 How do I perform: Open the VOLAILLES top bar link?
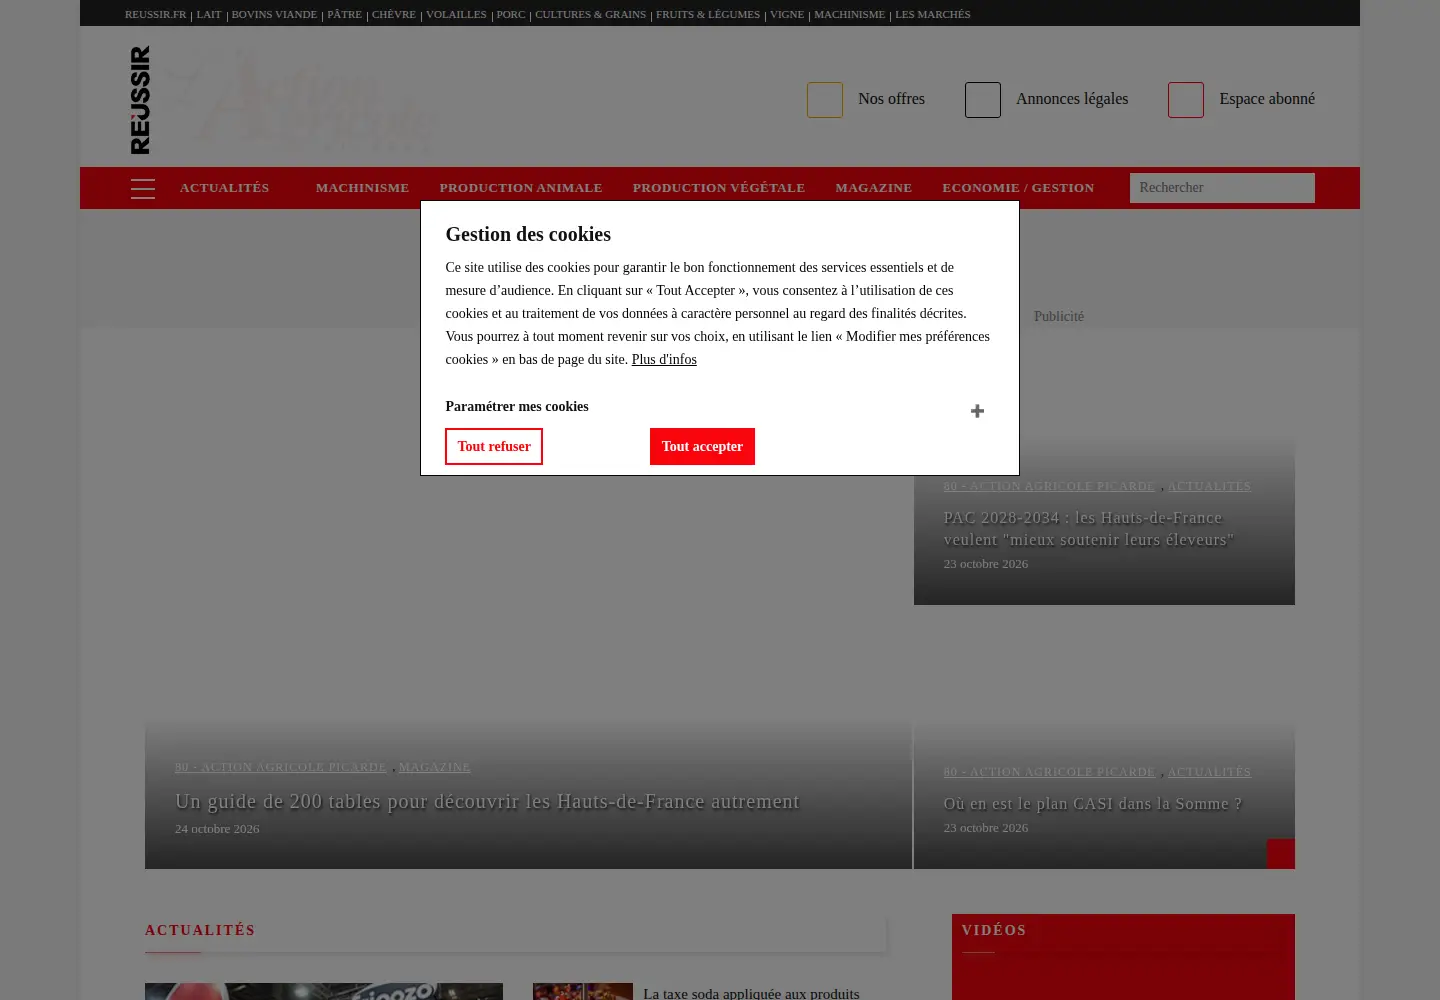click(x=456, y=14)
